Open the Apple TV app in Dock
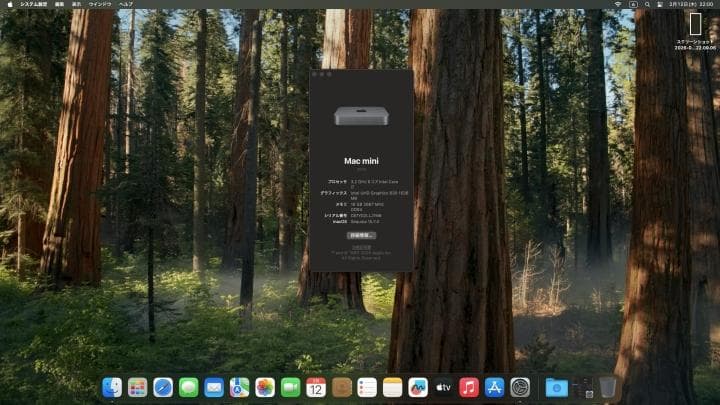Image resolution: width=720 pixels, height=405 pixels. 443,387
